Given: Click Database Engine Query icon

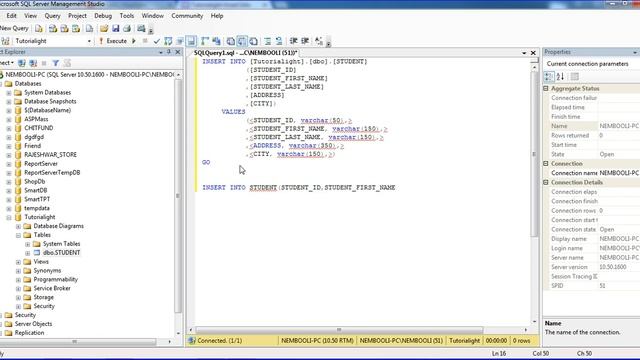Looking at the screenshot, I should pos(38,29).
